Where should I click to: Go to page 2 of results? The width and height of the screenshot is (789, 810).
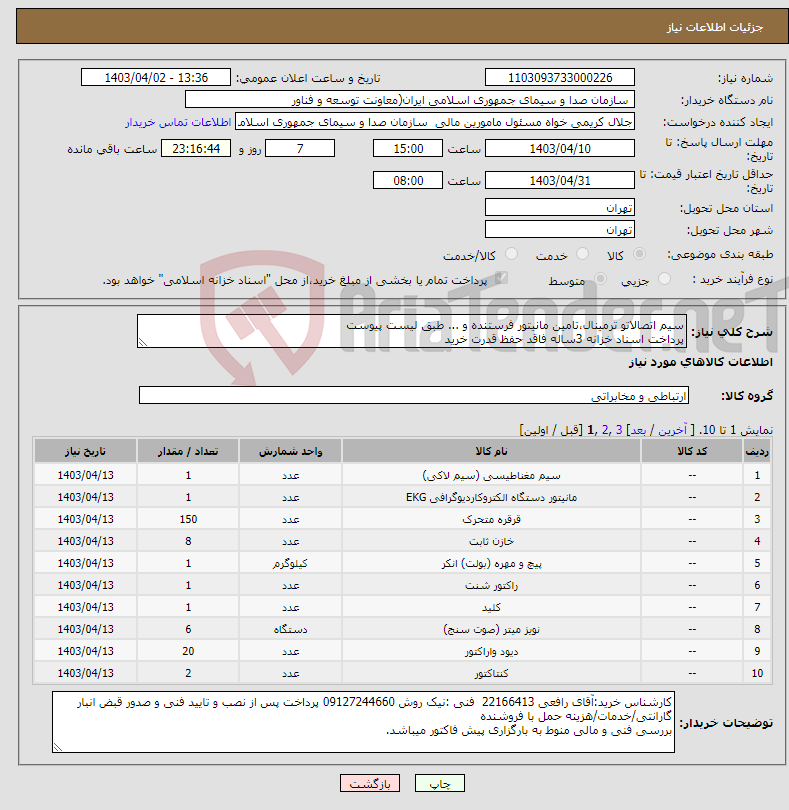pyautogui.click(x=605, y=430)
